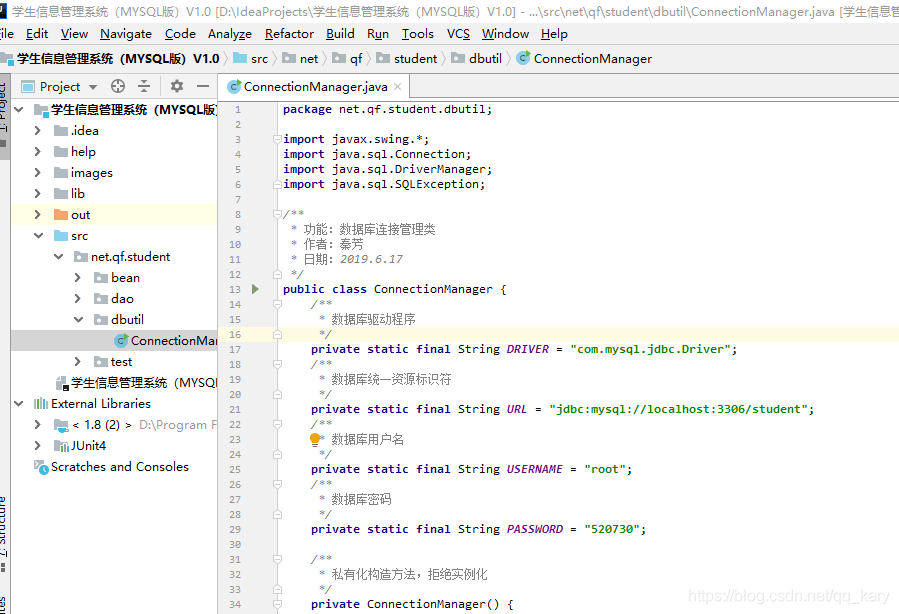899x614 pixels.
Task: Open the View menu
Action: tap(75, 34)
